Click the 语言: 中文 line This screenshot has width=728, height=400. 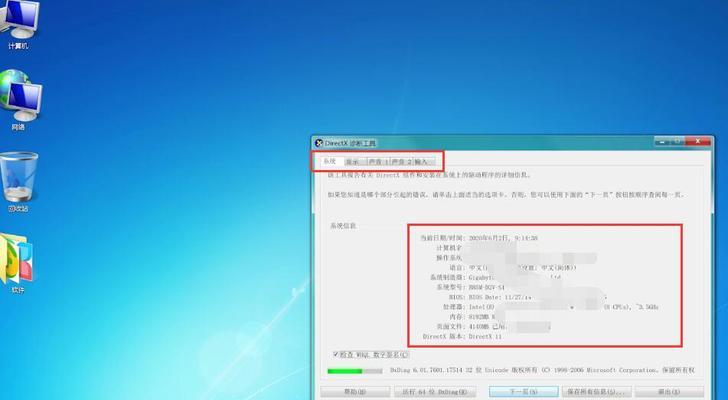point(513,267)
